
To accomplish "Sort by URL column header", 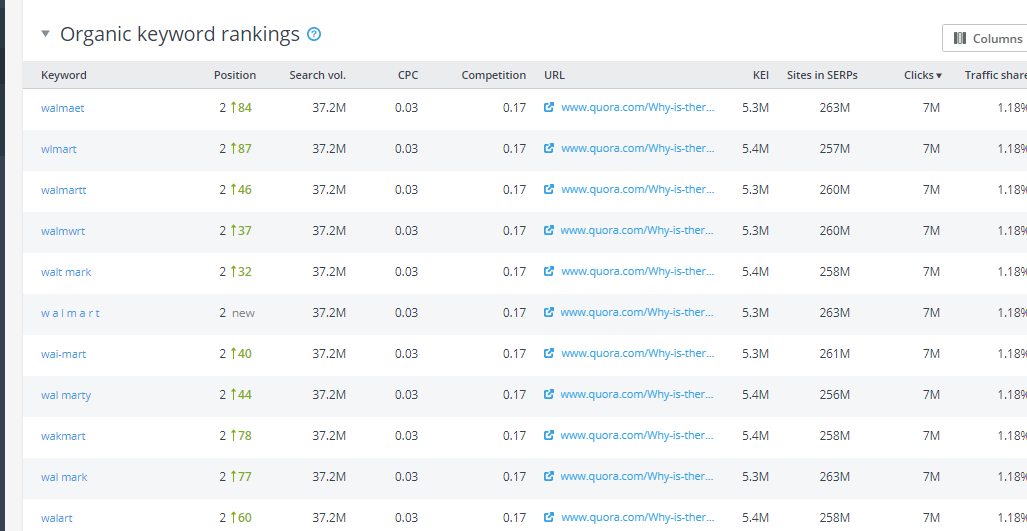I will tap(554, 75).
